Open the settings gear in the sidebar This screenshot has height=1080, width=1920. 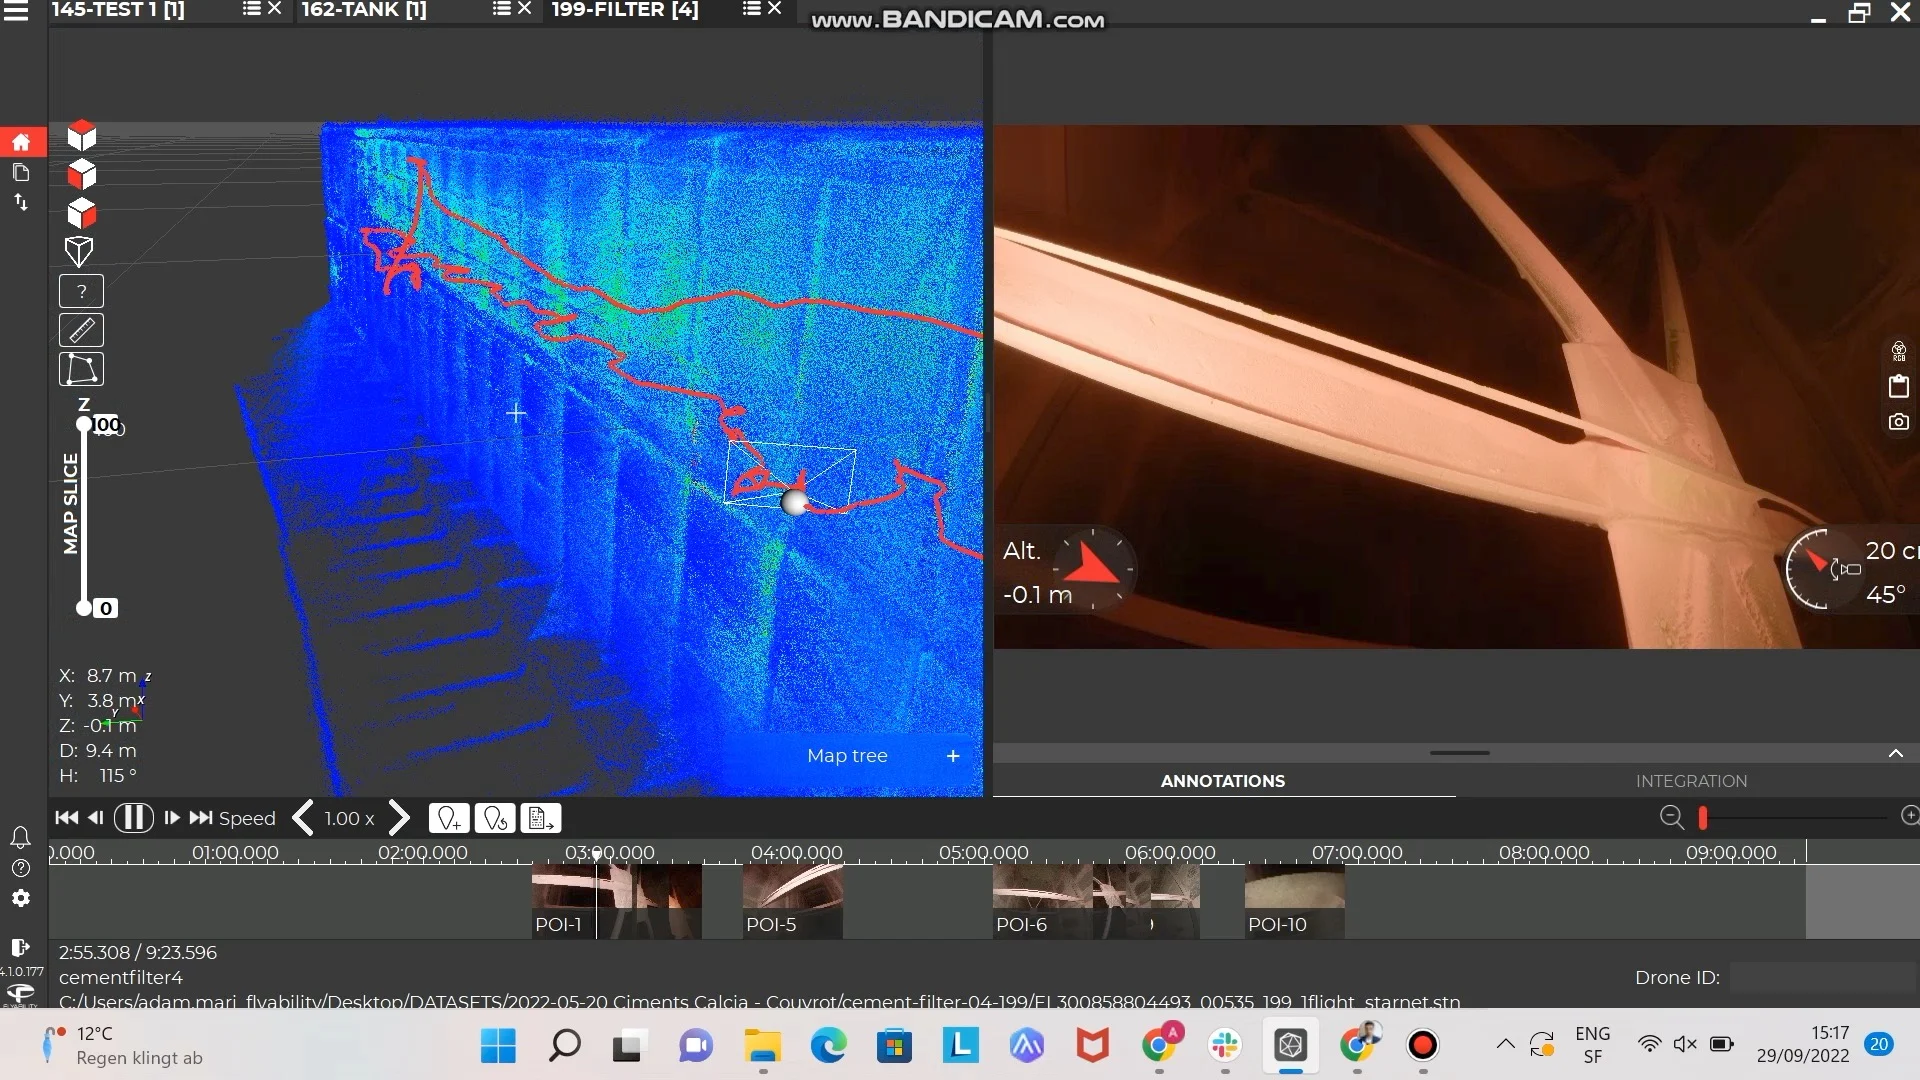pyautogui.click(x=20, y=899)
